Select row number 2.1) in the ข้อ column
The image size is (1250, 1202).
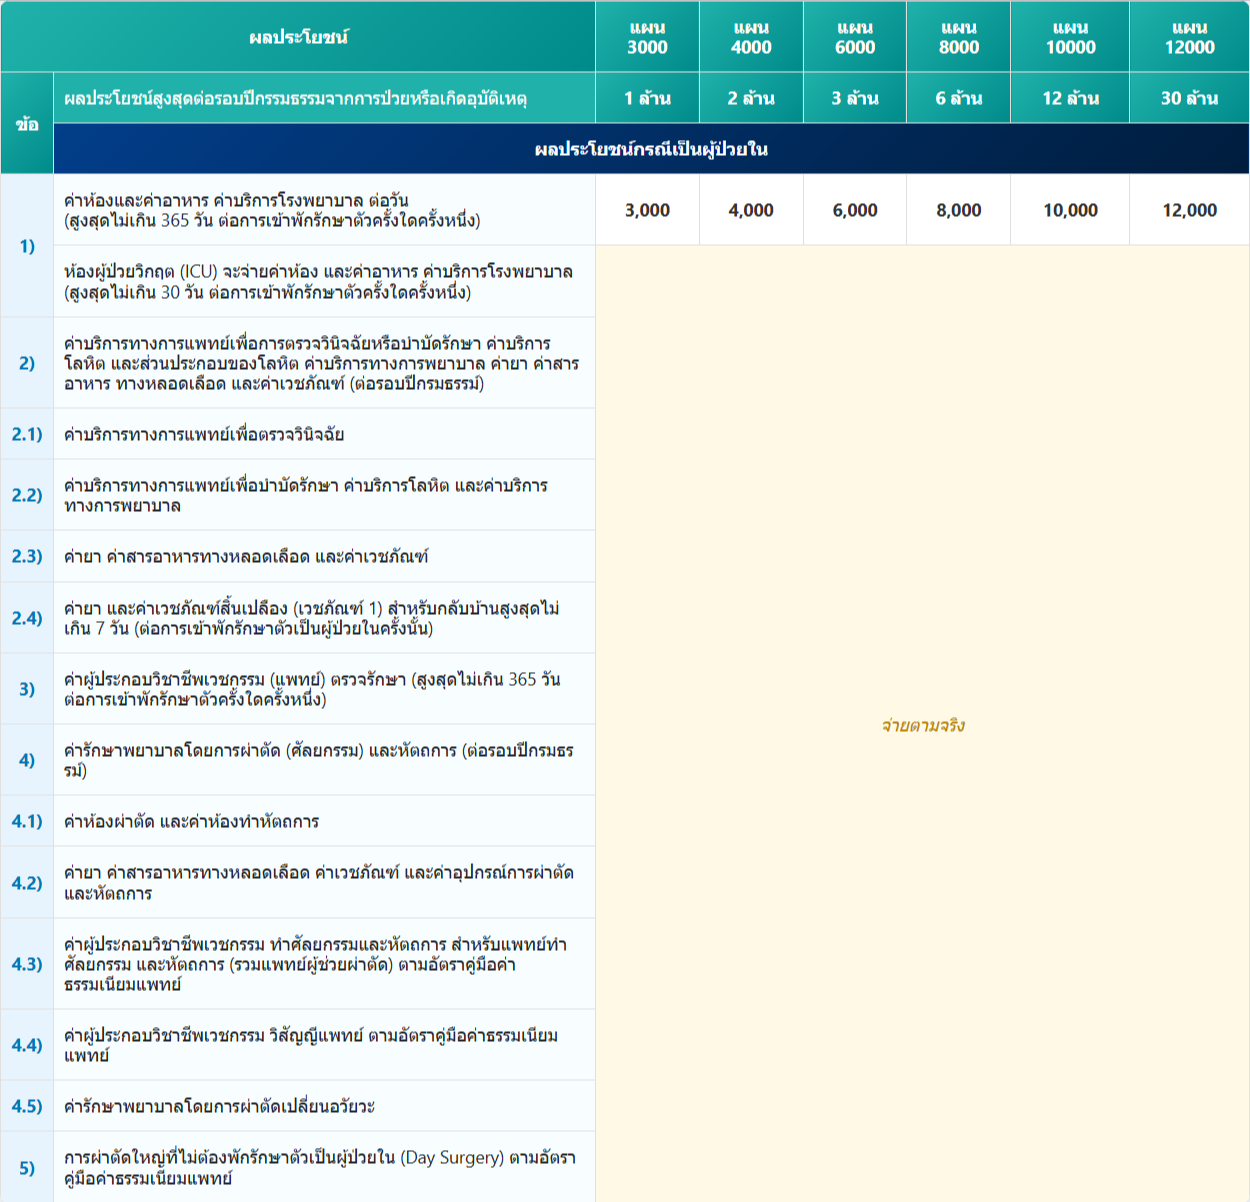coord(27,434)
